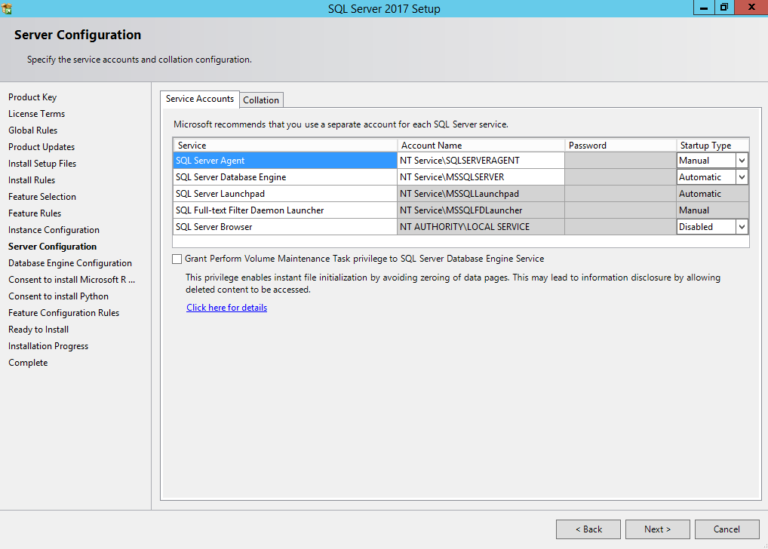Screen dimensions: 768x549
Task: Click the Automatic startup value for Launchpad
Action: 713,194
